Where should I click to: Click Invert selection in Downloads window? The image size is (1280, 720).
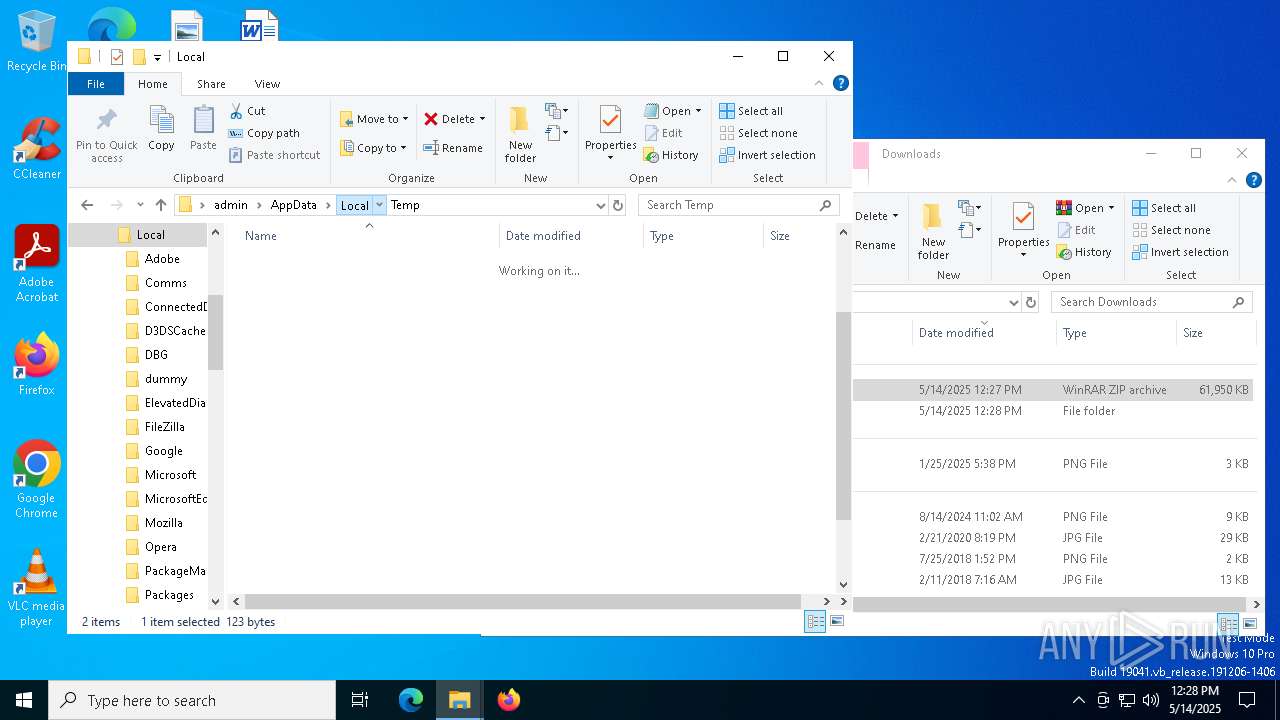coord(1180,252)
